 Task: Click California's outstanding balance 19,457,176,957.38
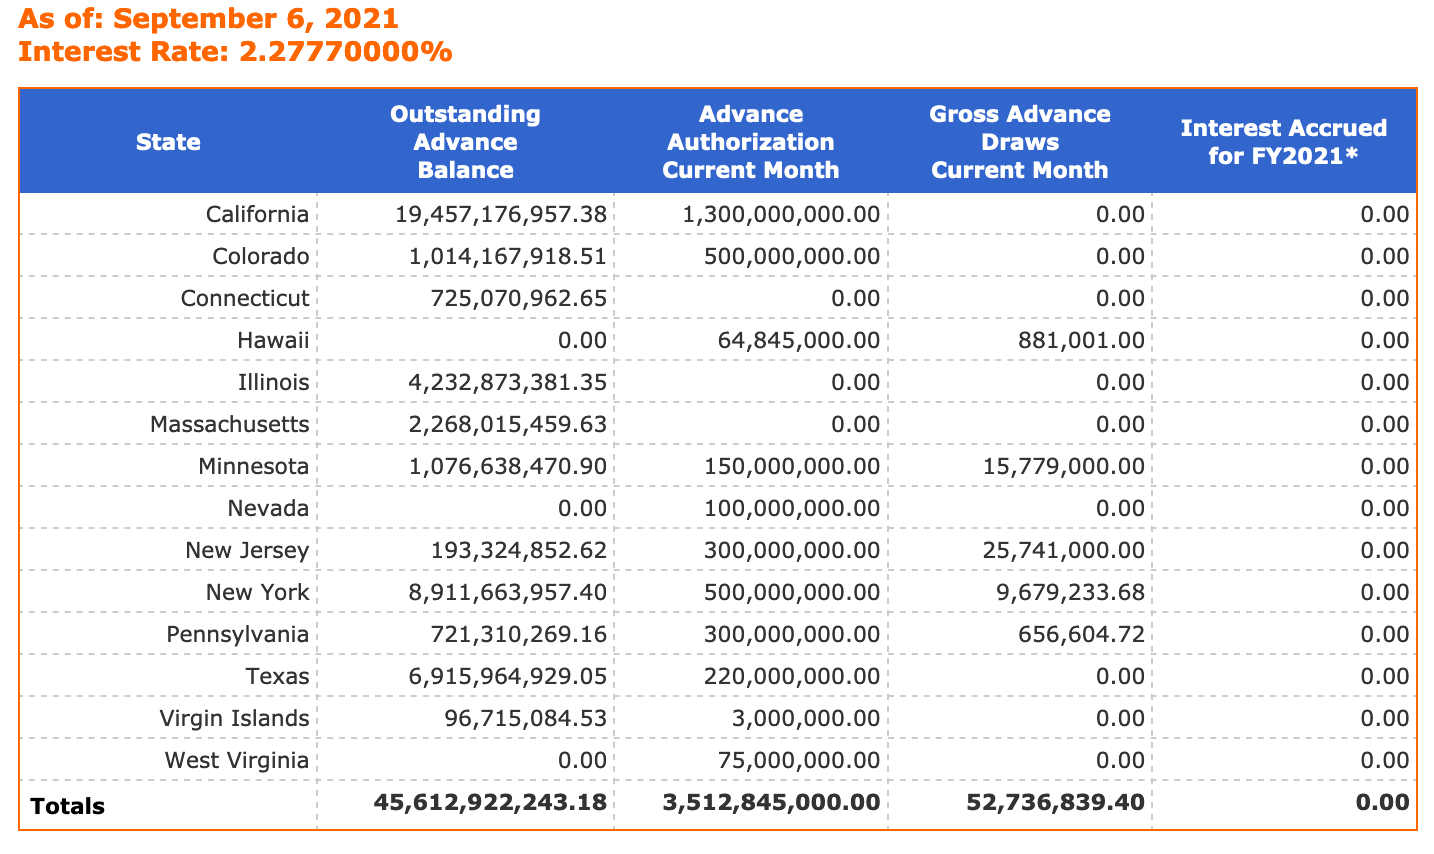(500, 214)
